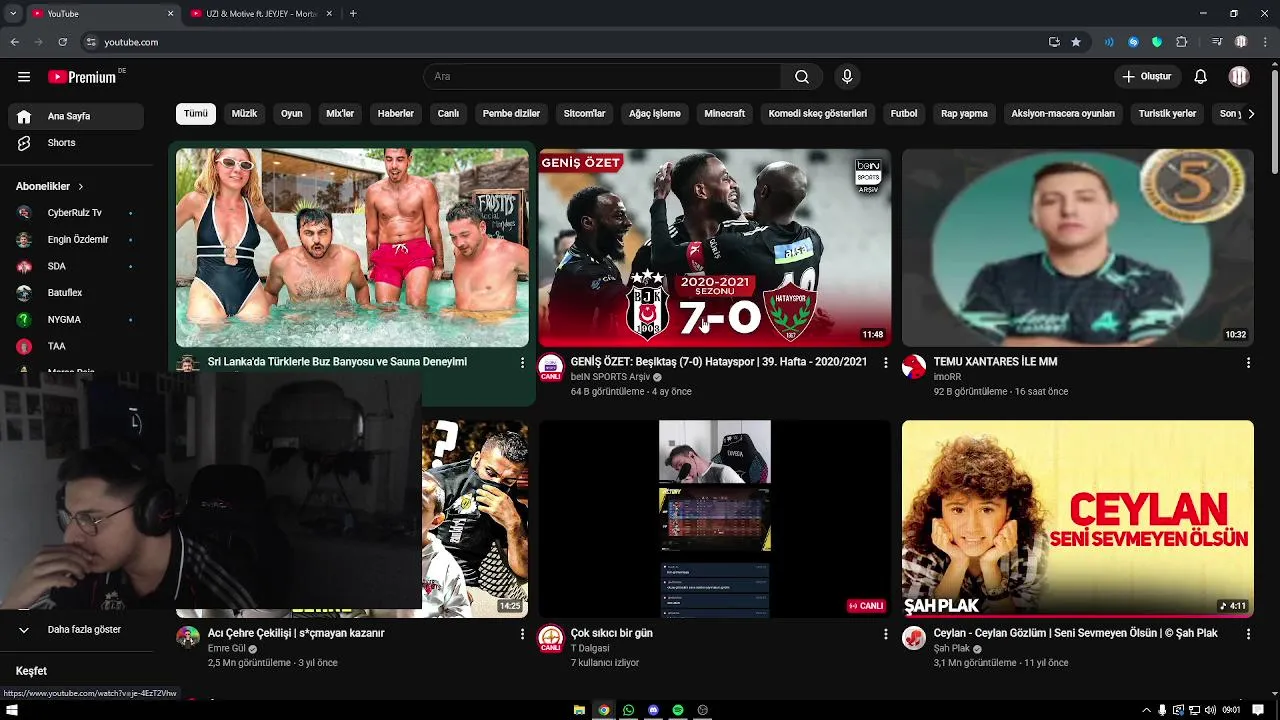Select the Canlı filter chip
This screenshot has width=1280, height=720.
coord(448,114)
